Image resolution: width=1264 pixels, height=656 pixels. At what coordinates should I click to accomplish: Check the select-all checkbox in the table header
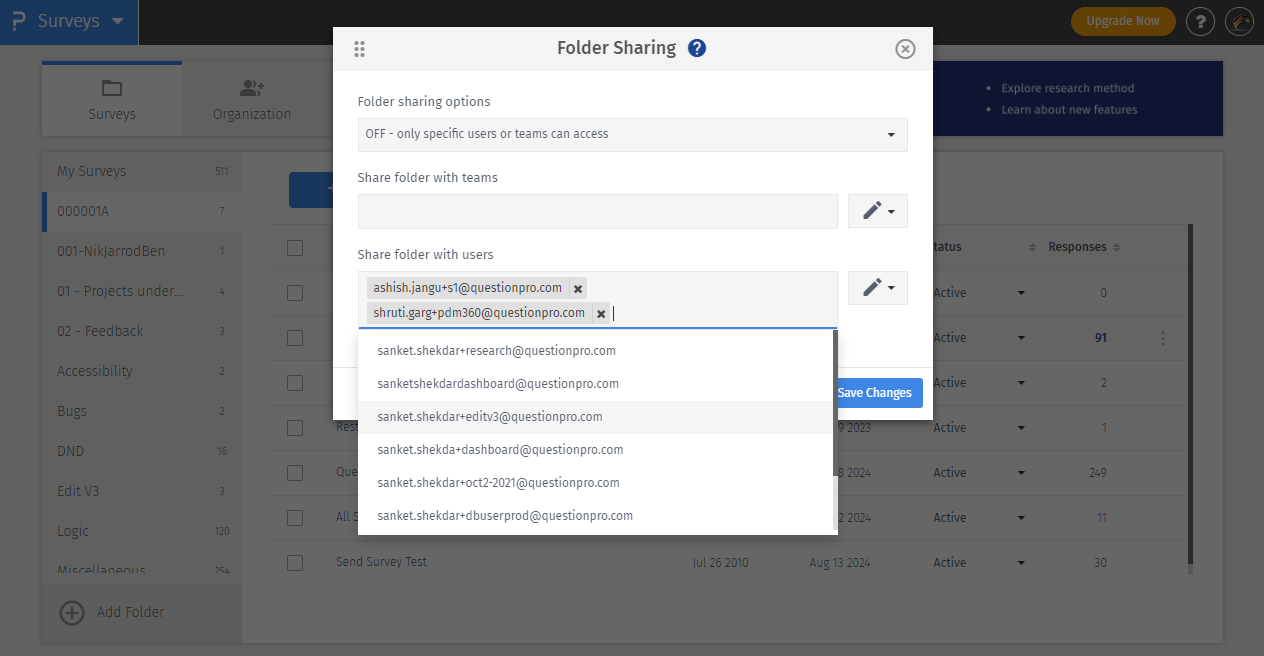295,247
